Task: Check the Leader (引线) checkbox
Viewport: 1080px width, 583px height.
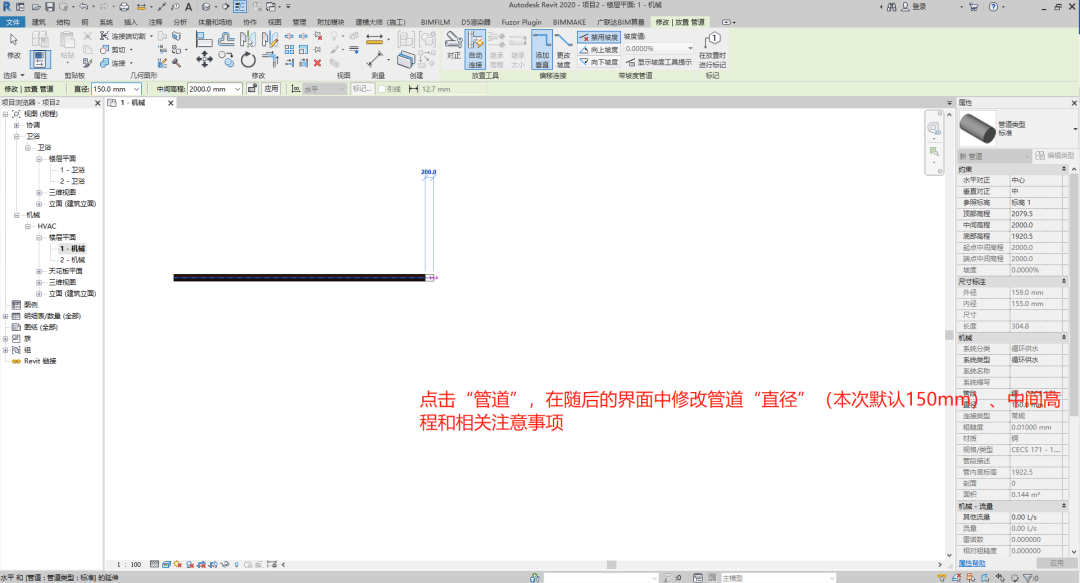Action: [382, 89]
